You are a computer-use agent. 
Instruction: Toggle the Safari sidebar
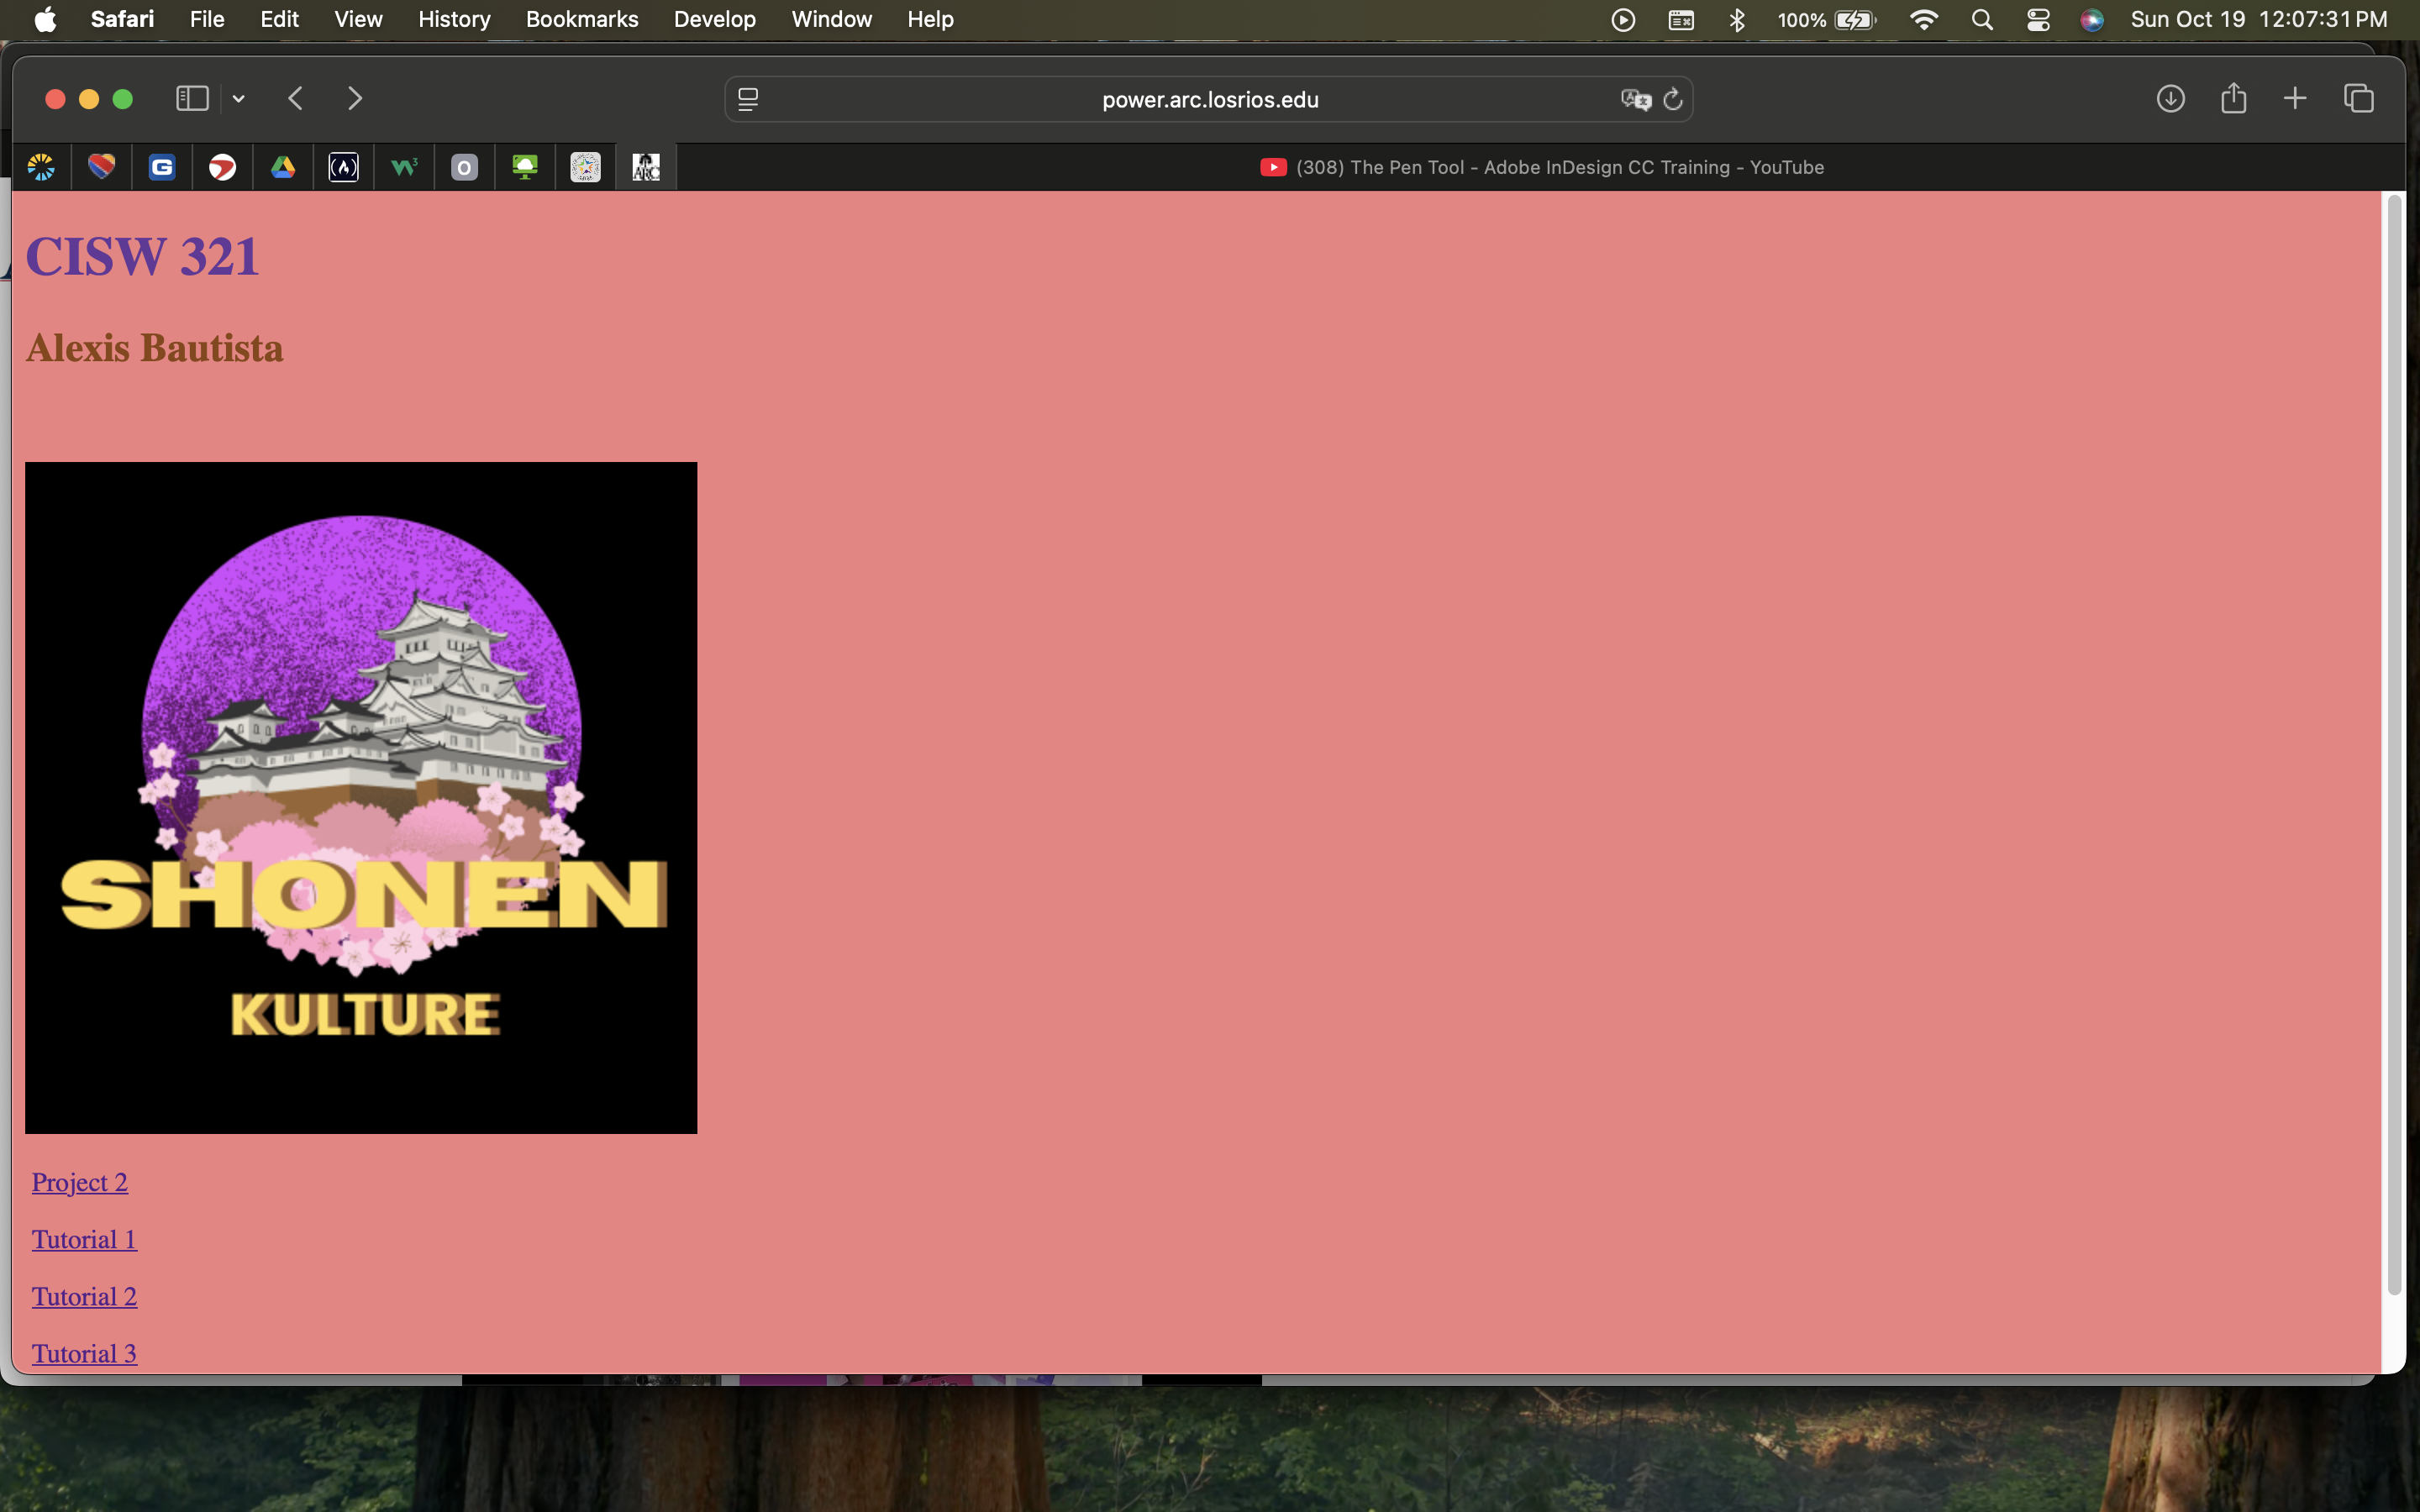pyautogui.click(x=192, y=99)
